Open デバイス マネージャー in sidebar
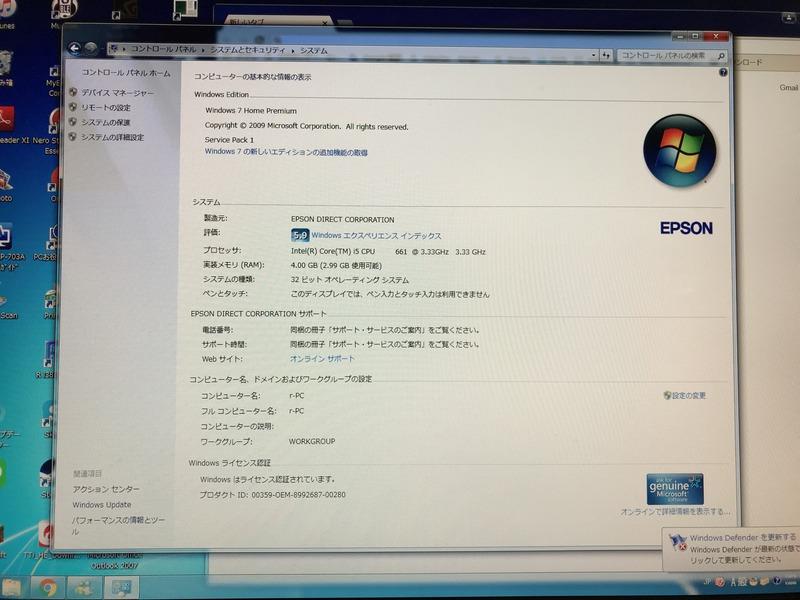The width and height of the screenshot is (800, 600). pos(117,93)
